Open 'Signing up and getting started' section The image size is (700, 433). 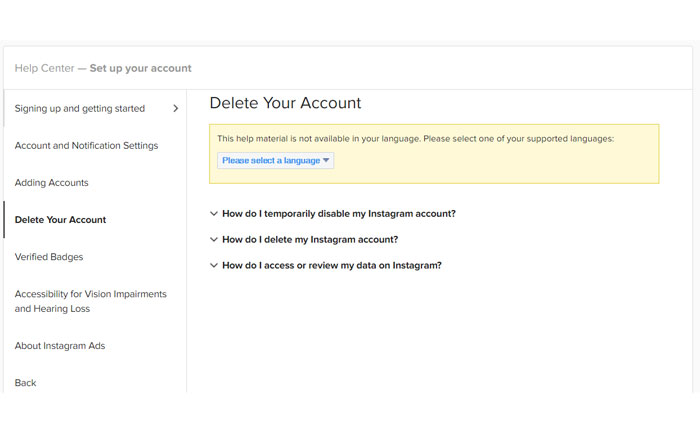[x=80, y=108]
